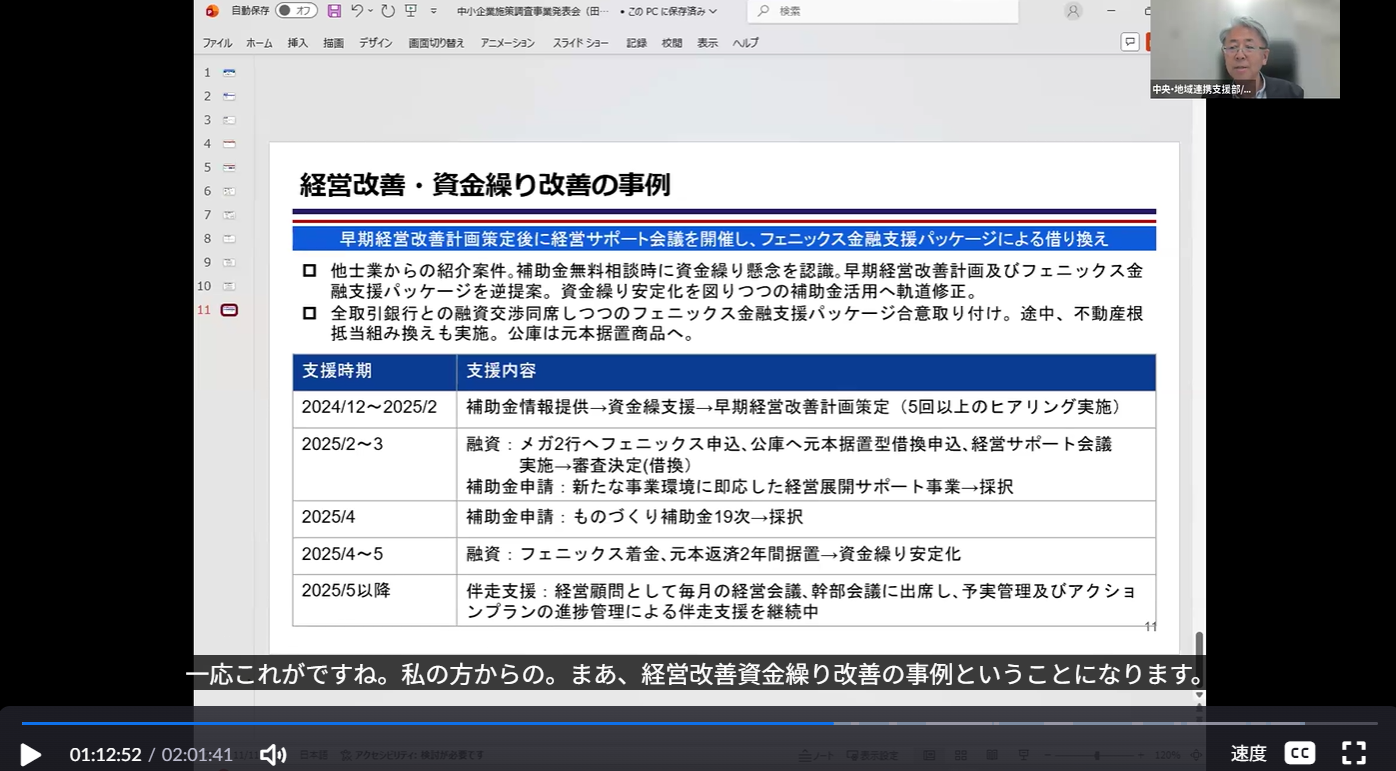1396x771 pixels.
Task: Open the スライド ショー ribbon tab
Action: (x=580, y=43)
